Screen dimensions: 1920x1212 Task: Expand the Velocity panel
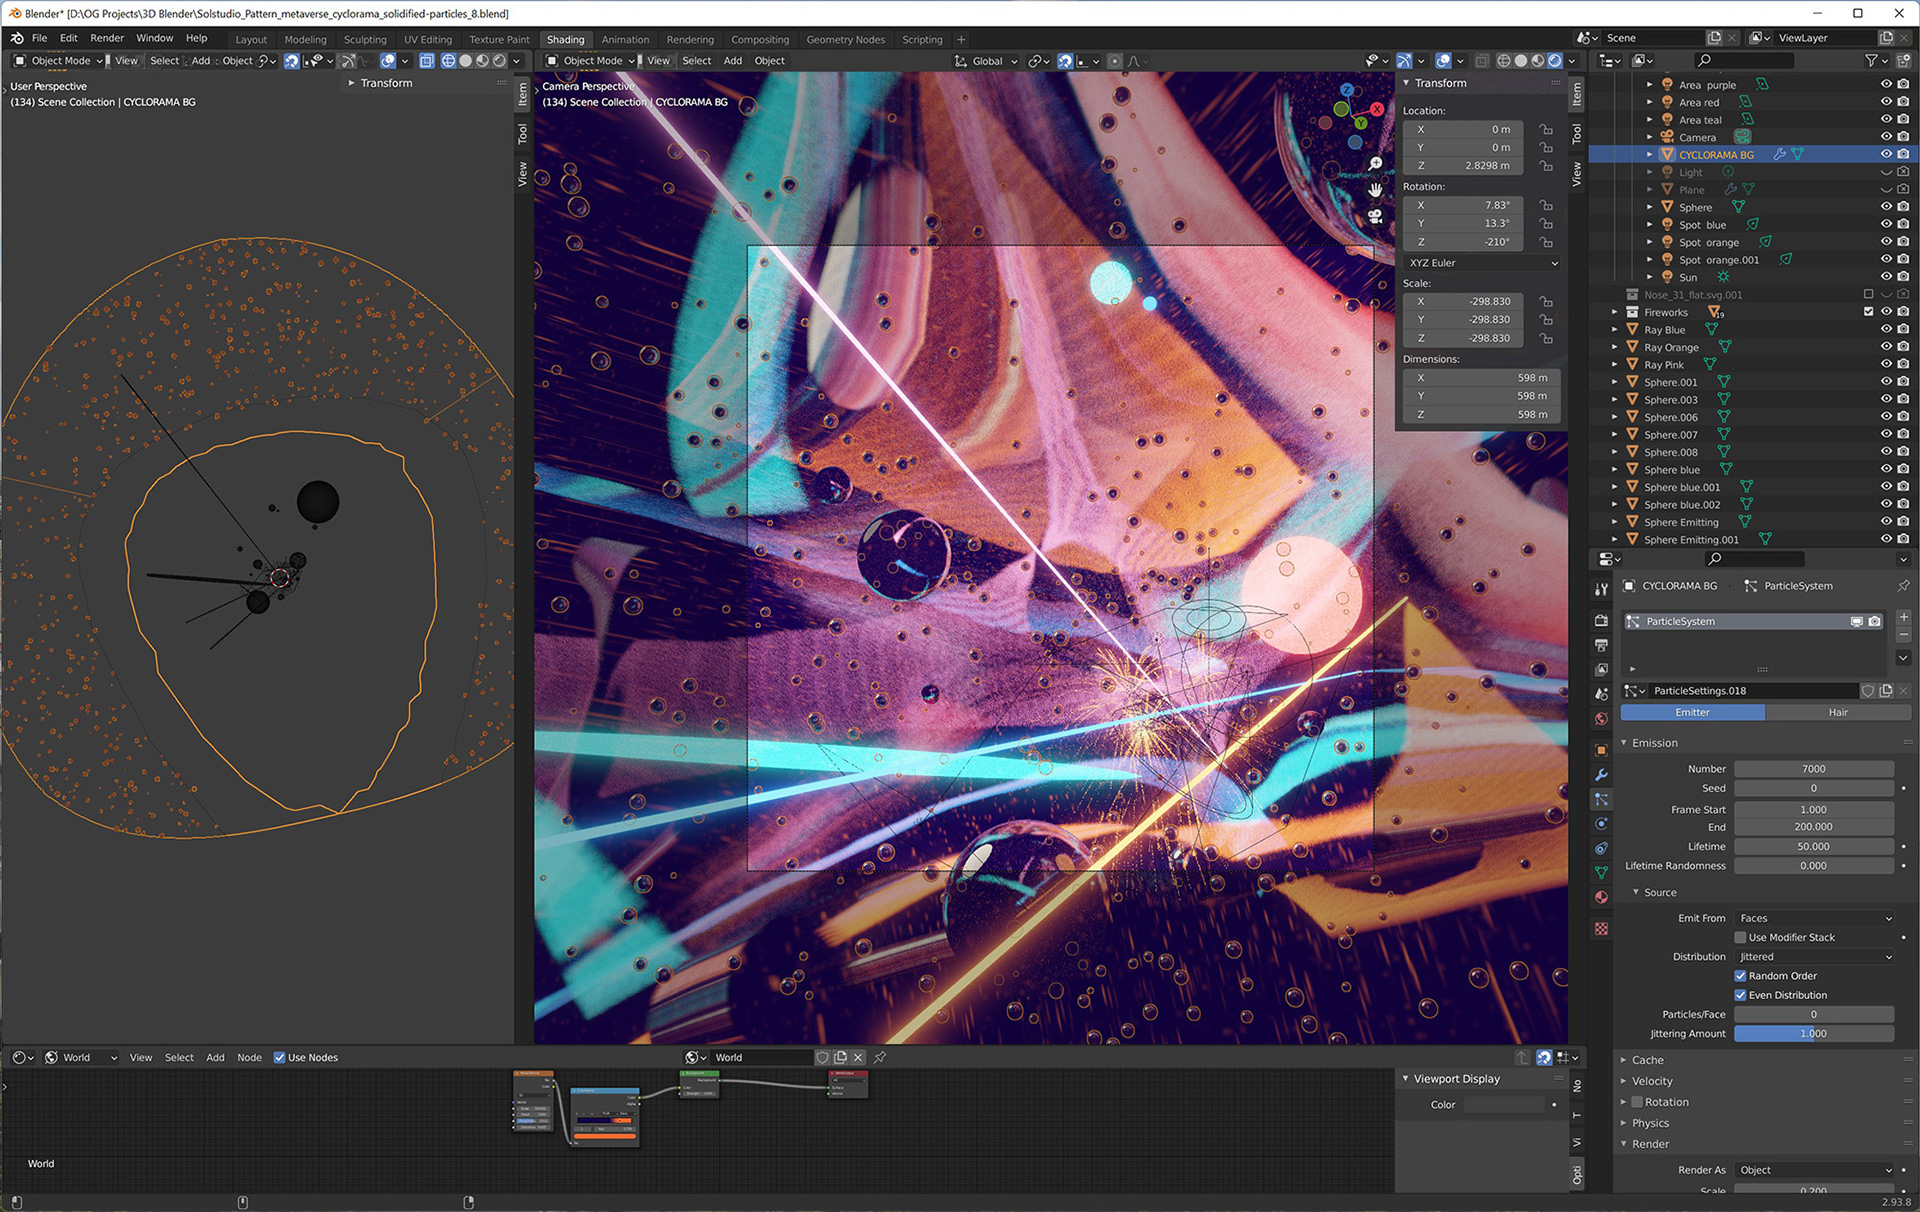point(1652,1081)
